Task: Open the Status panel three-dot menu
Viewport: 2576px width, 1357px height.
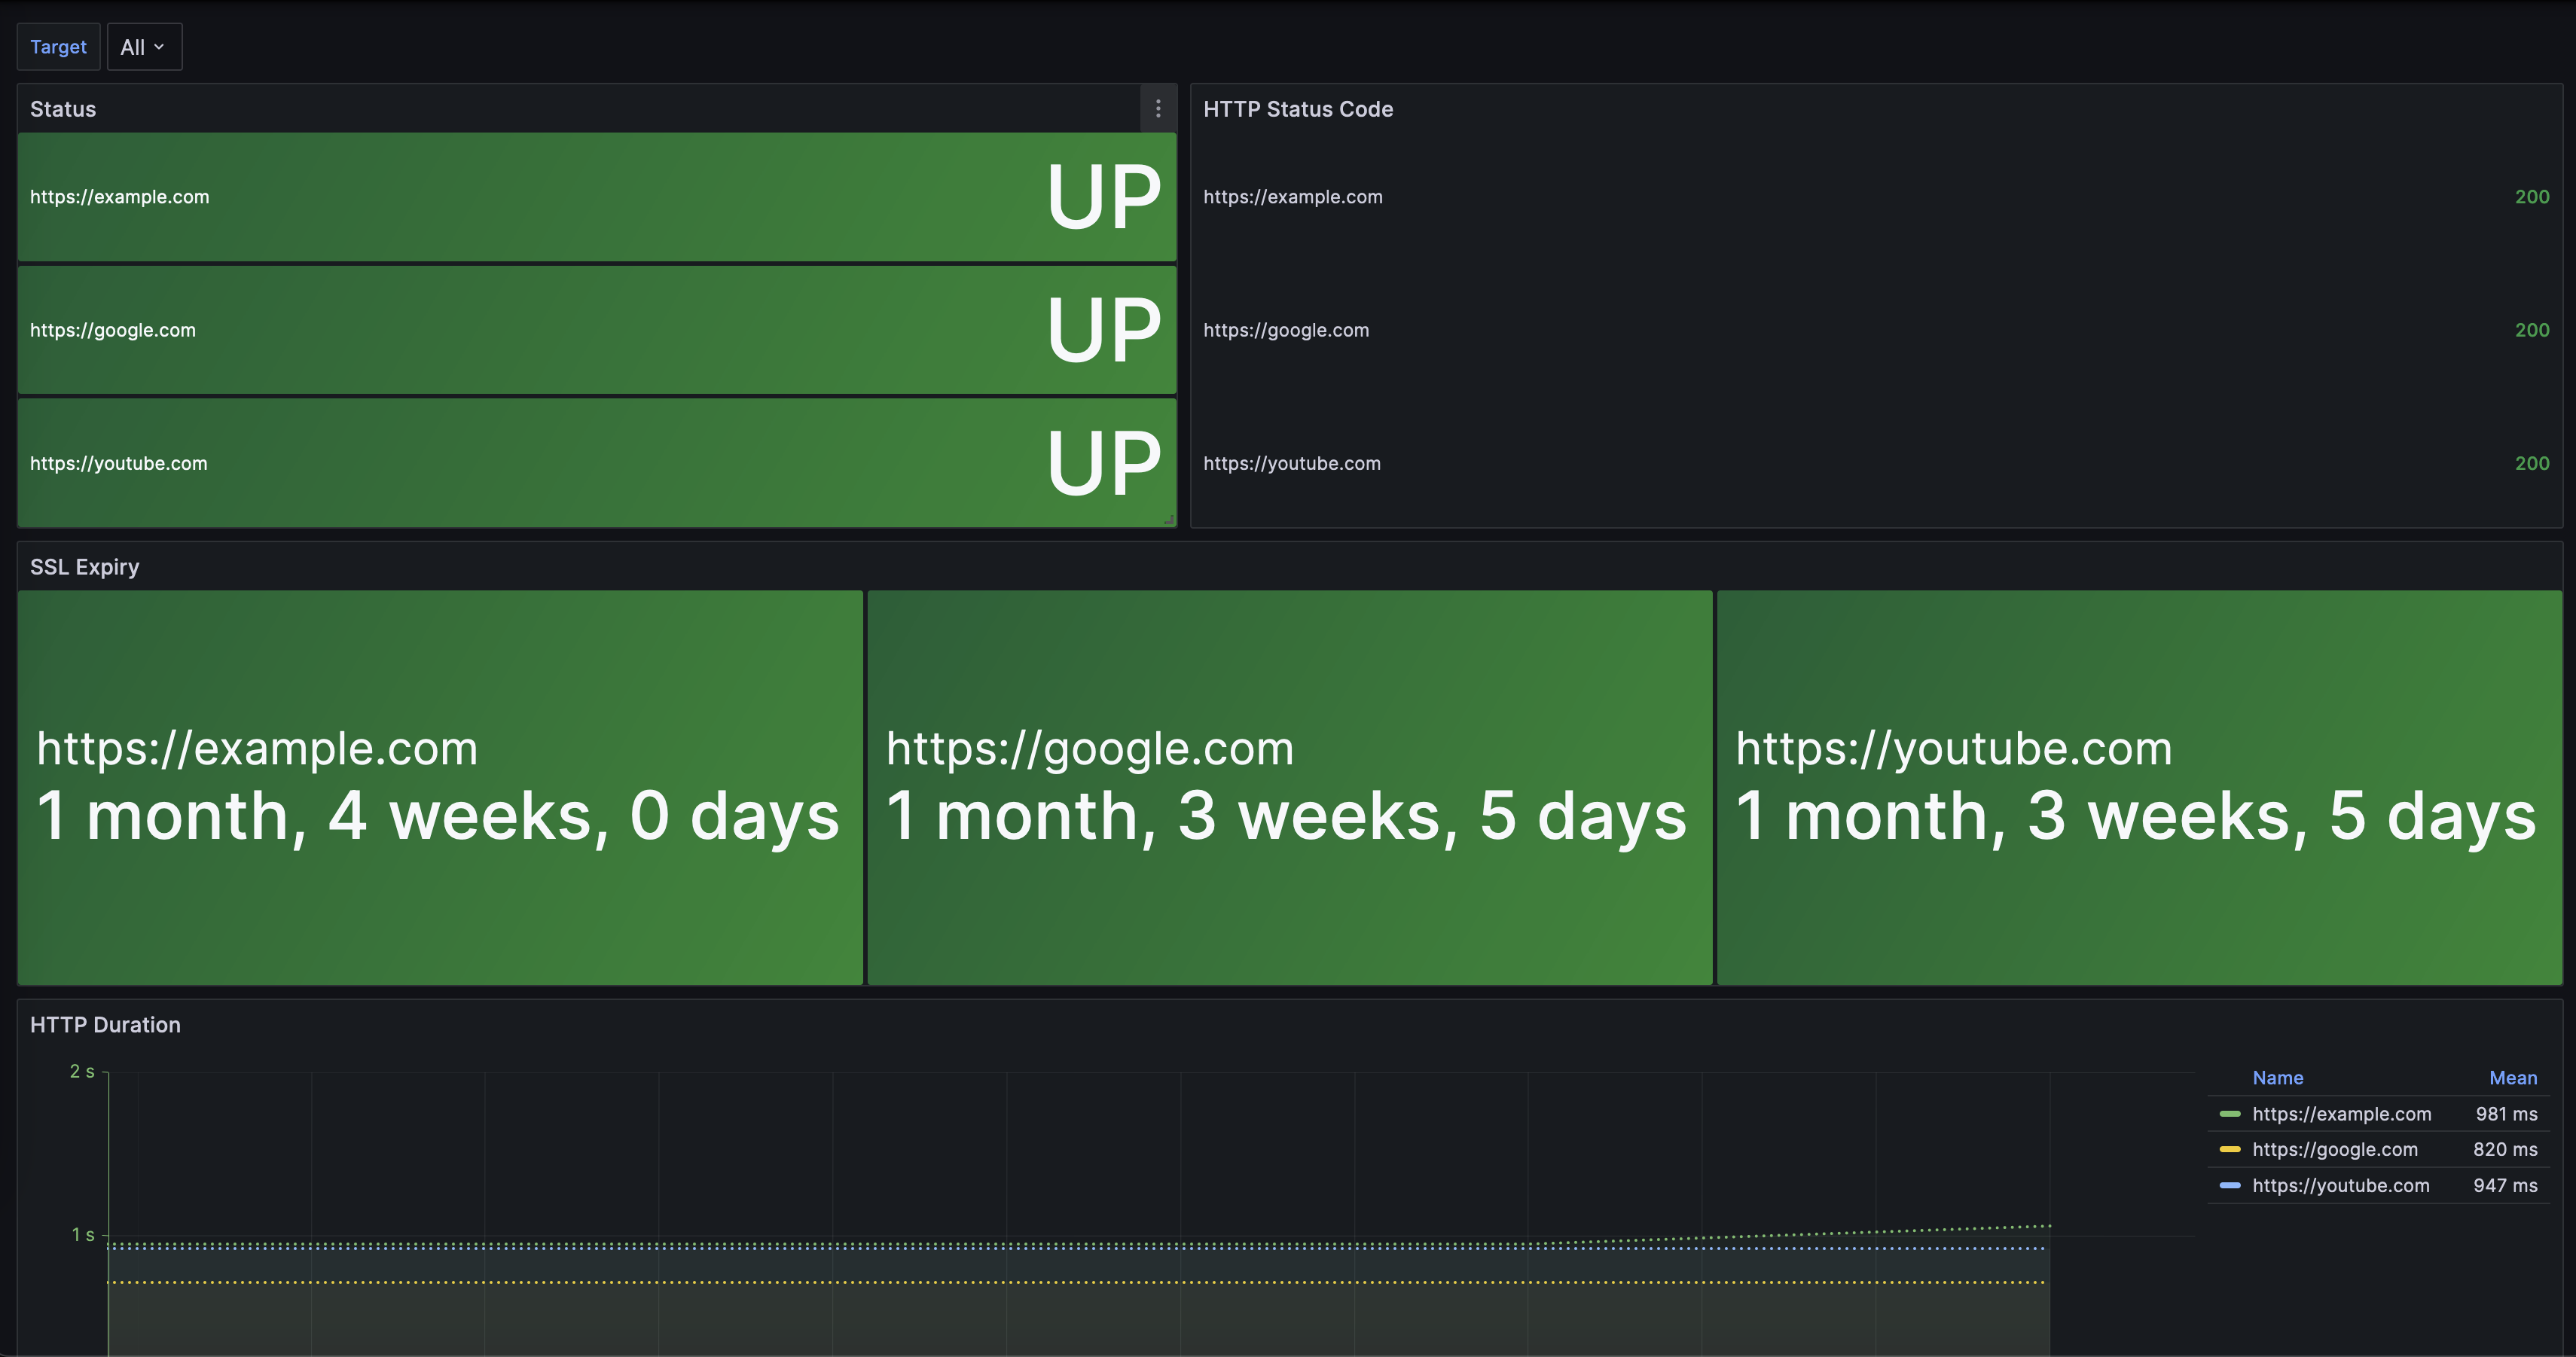Action: 1158,108
